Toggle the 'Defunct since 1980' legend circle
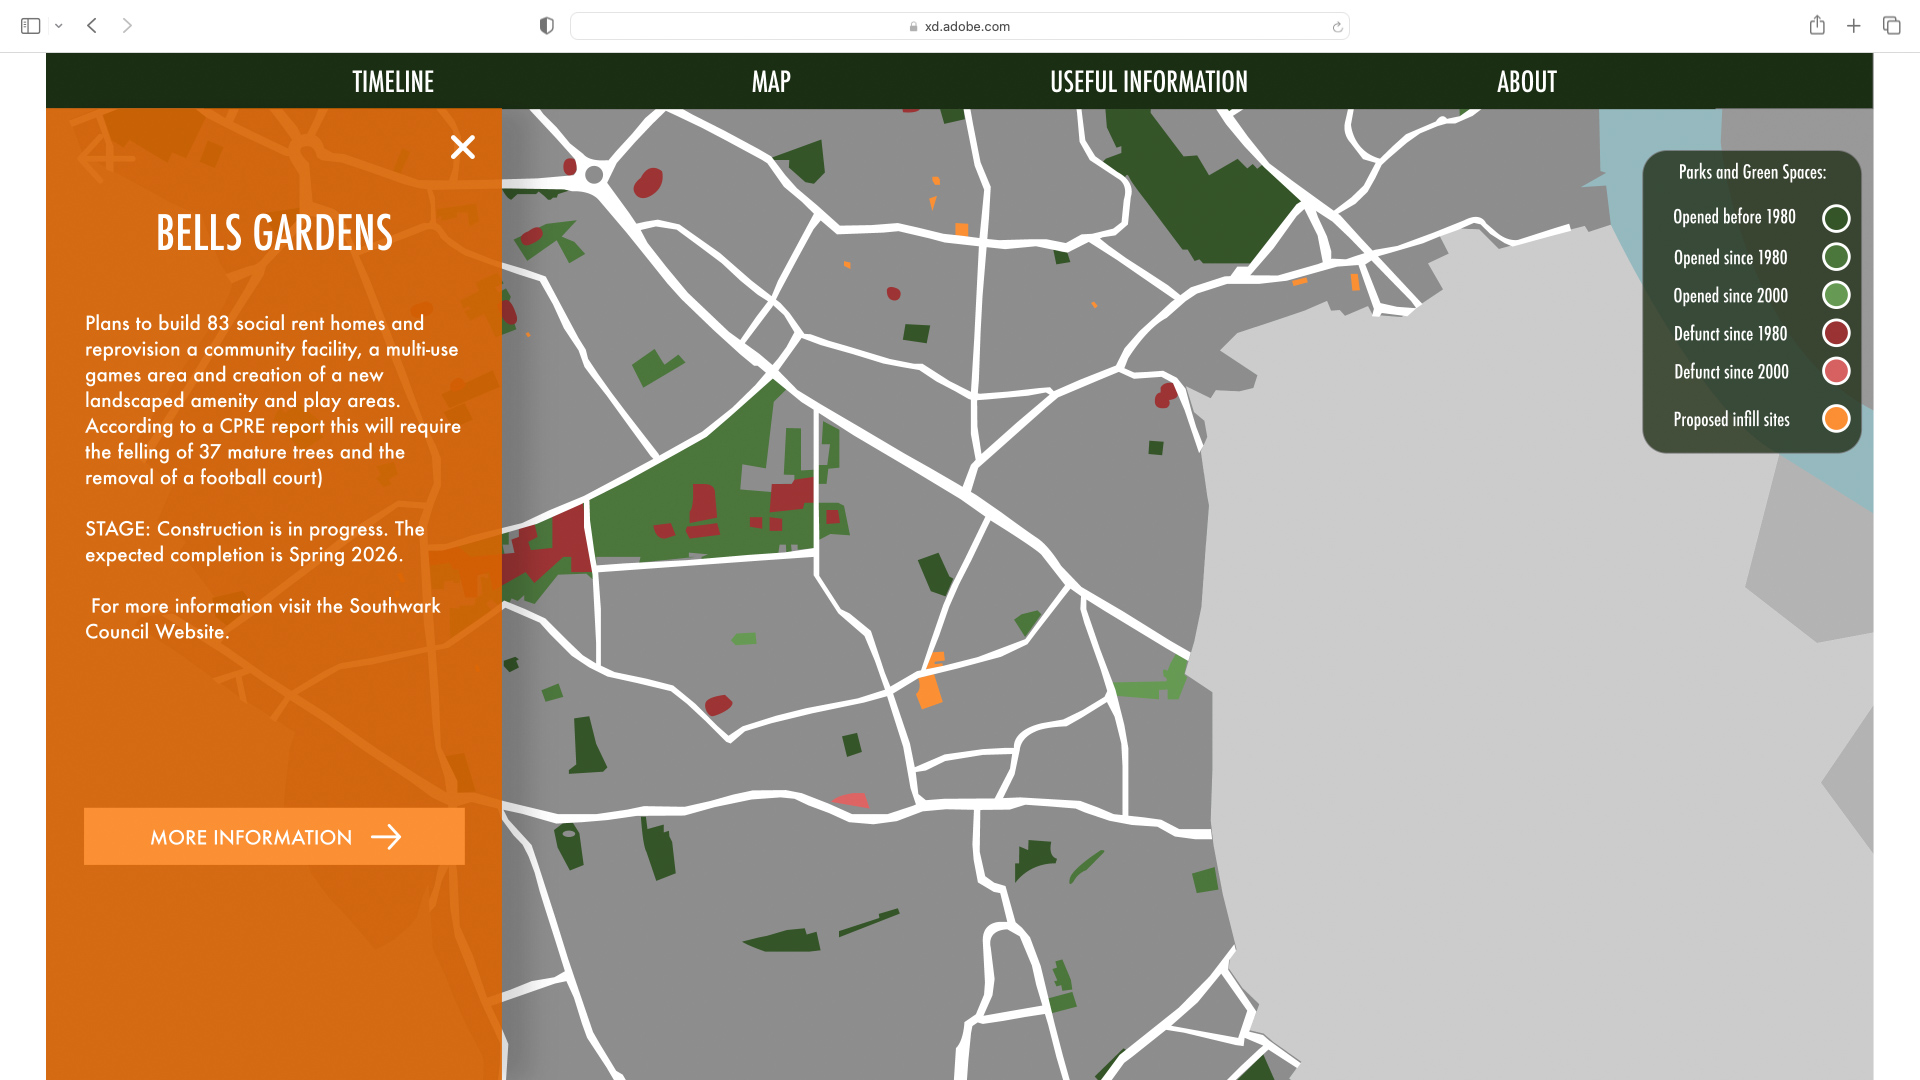This screenshot has width=1920, height=1080. coord(1836,333)
